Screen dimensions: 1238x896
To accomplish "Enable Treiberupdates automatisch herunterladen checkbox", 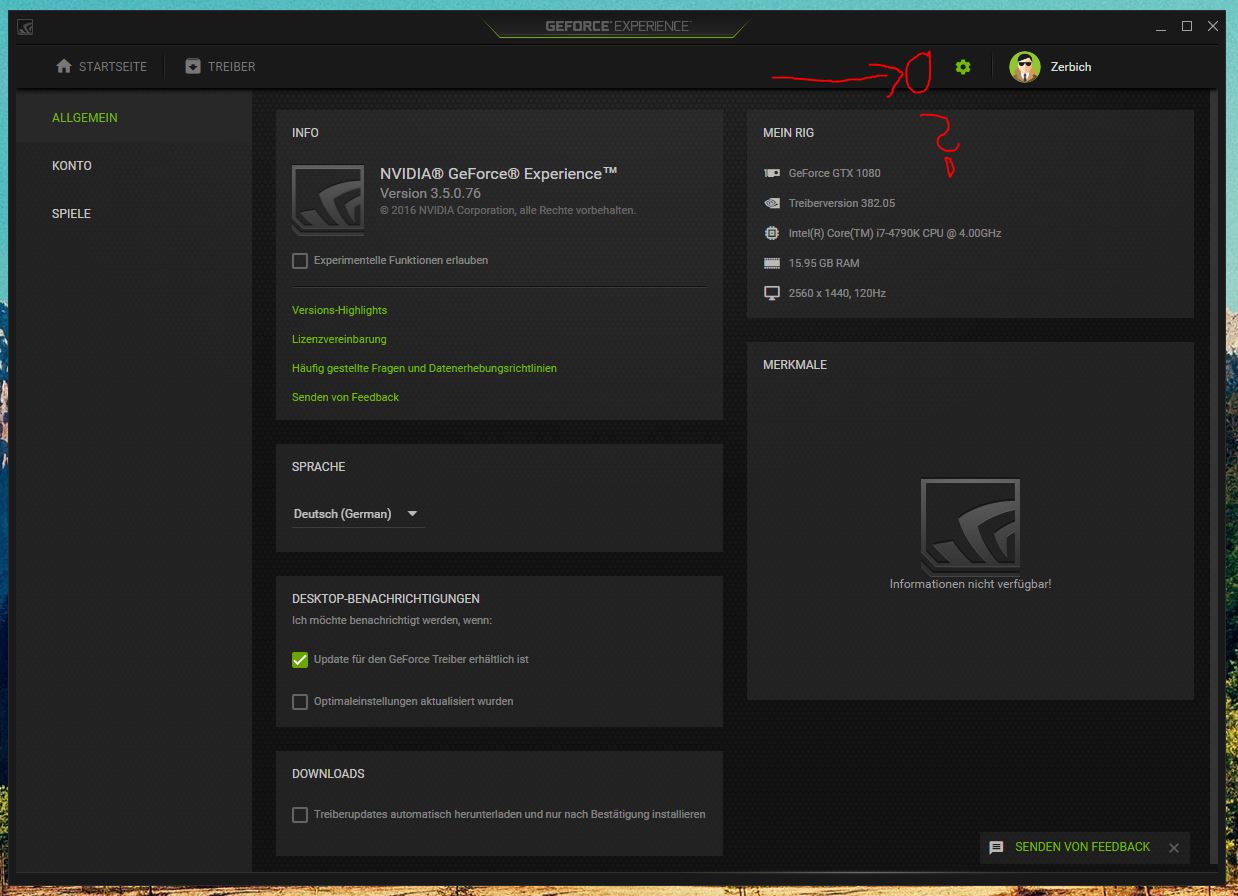I will [x=300, y=815].
